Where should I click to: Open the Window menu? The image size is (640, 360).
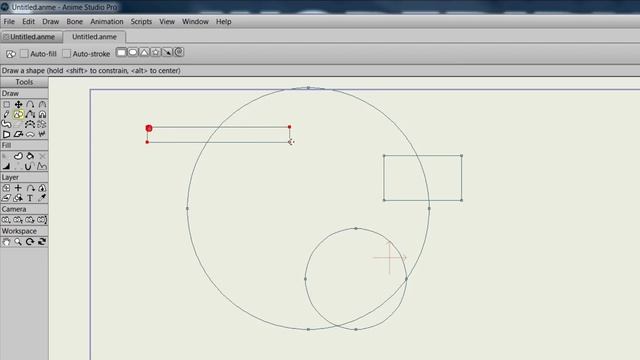195,22
